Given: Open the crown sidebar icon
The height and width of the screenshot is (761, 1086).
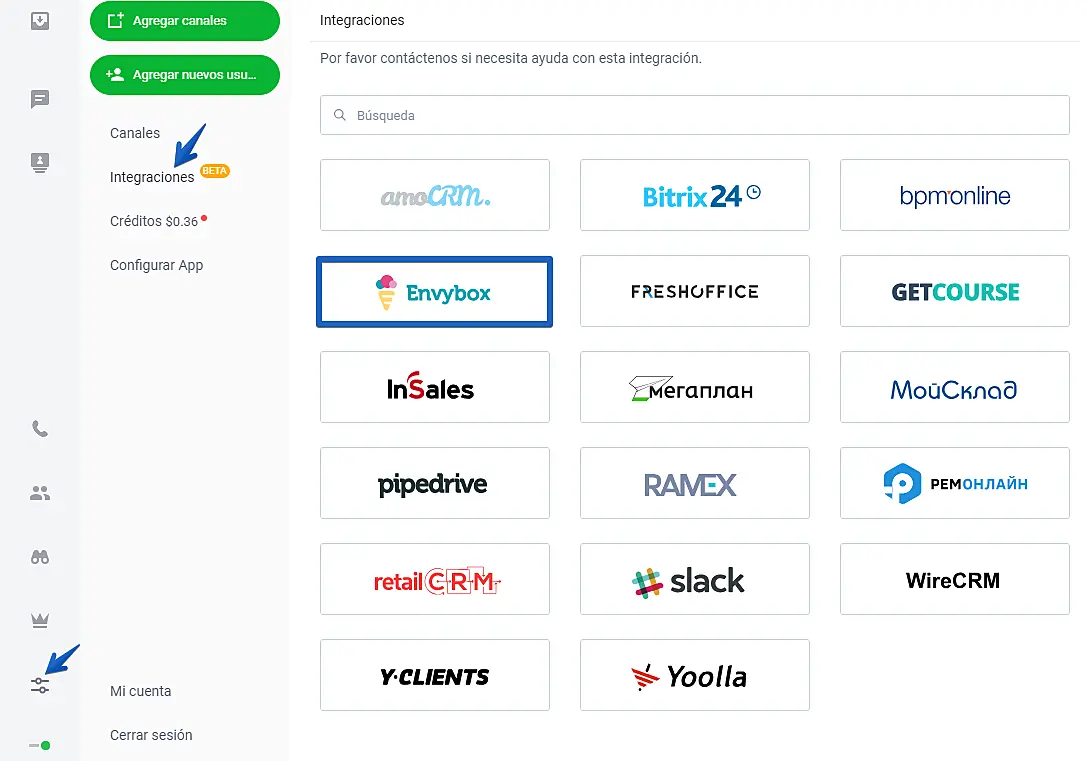Looking at the screenshot, I should pos(40,620).
